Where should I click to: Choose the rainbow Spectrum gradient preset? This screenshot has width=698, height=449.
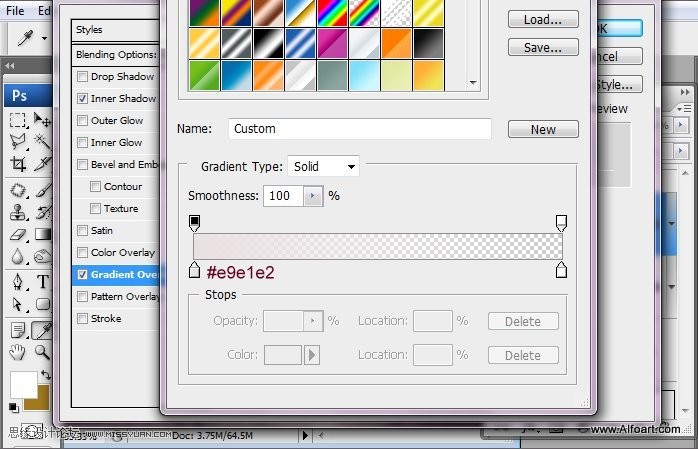(332, 12)
